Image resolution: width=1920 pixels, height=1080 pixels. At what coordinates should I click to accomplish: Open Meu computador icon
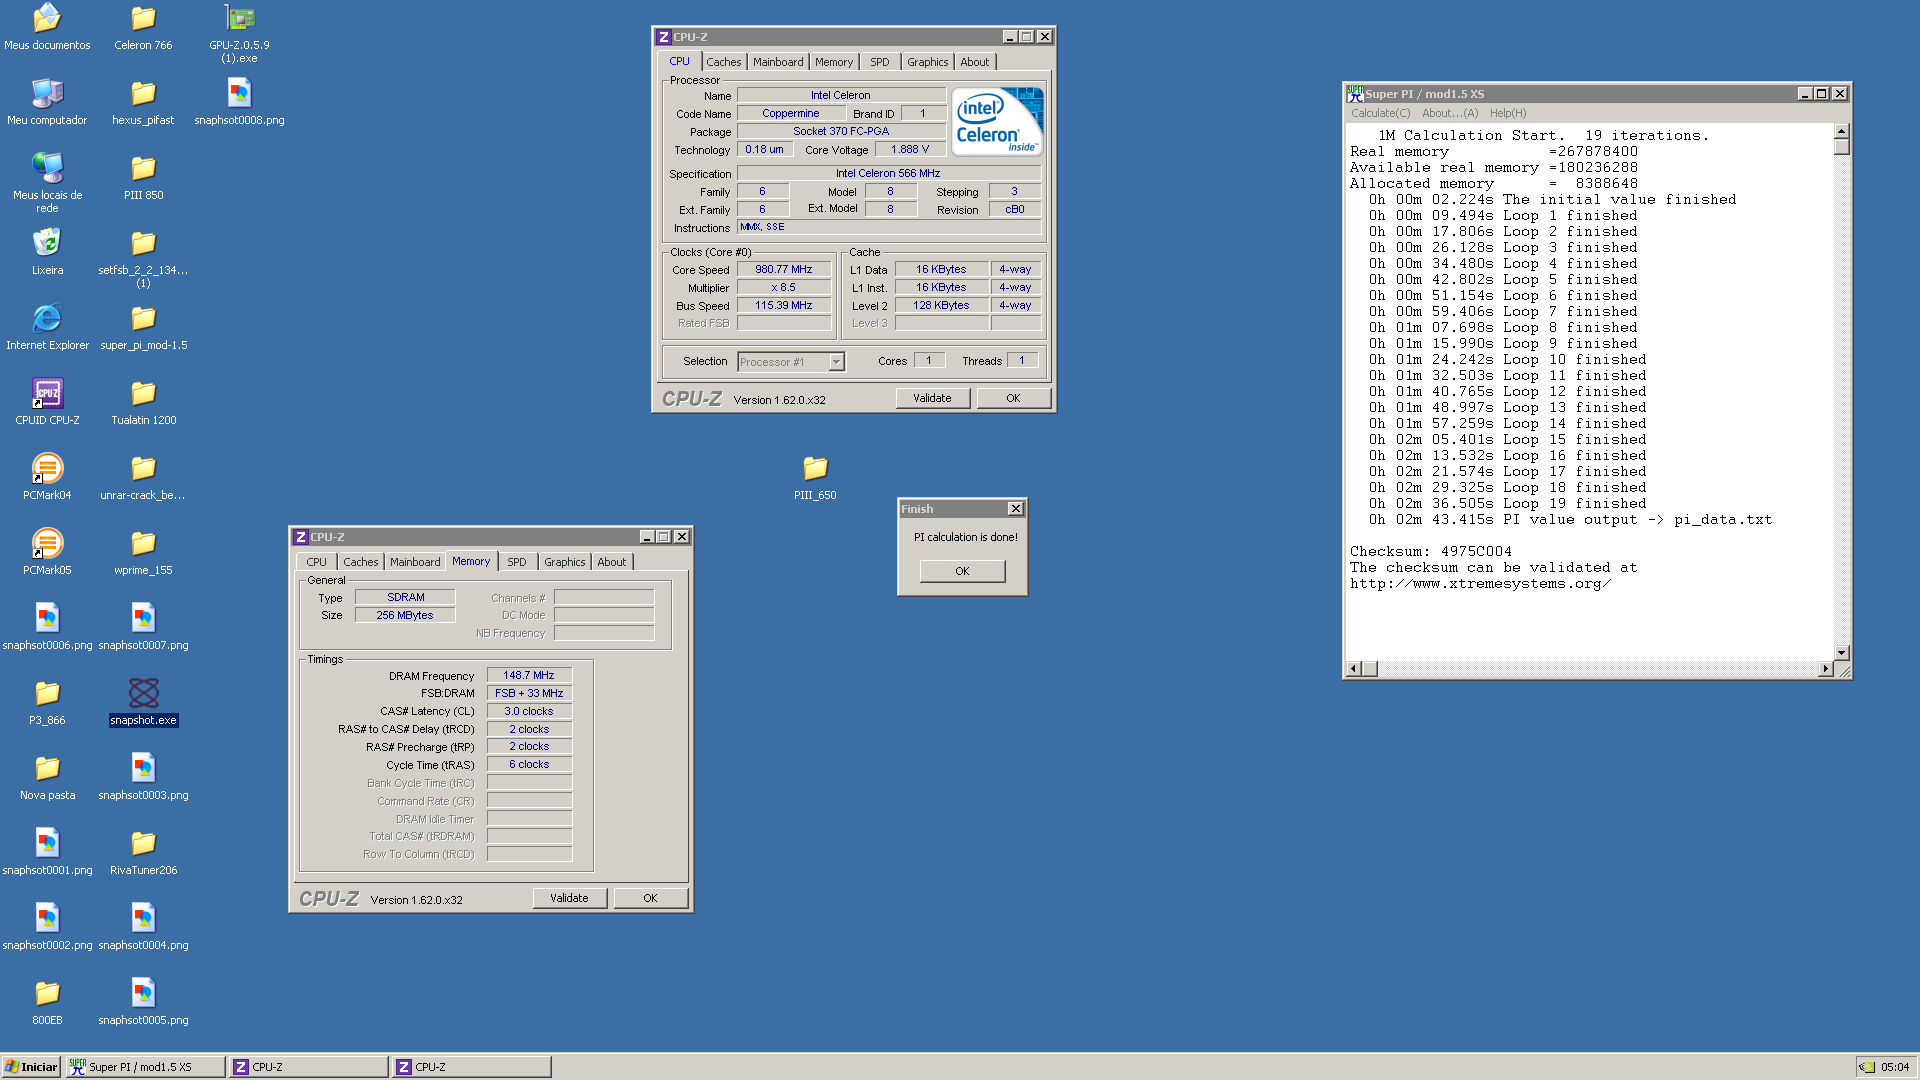pos(47,102)
